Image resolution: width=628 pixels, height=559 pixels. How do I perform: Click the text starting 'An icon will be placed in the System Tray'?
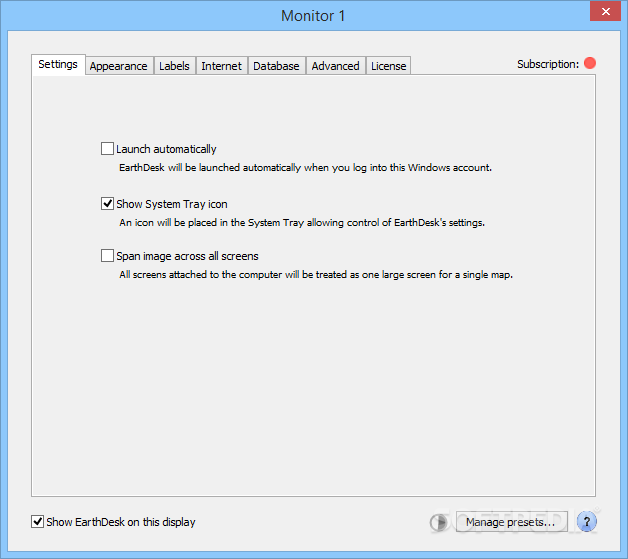tap(302, 222)
